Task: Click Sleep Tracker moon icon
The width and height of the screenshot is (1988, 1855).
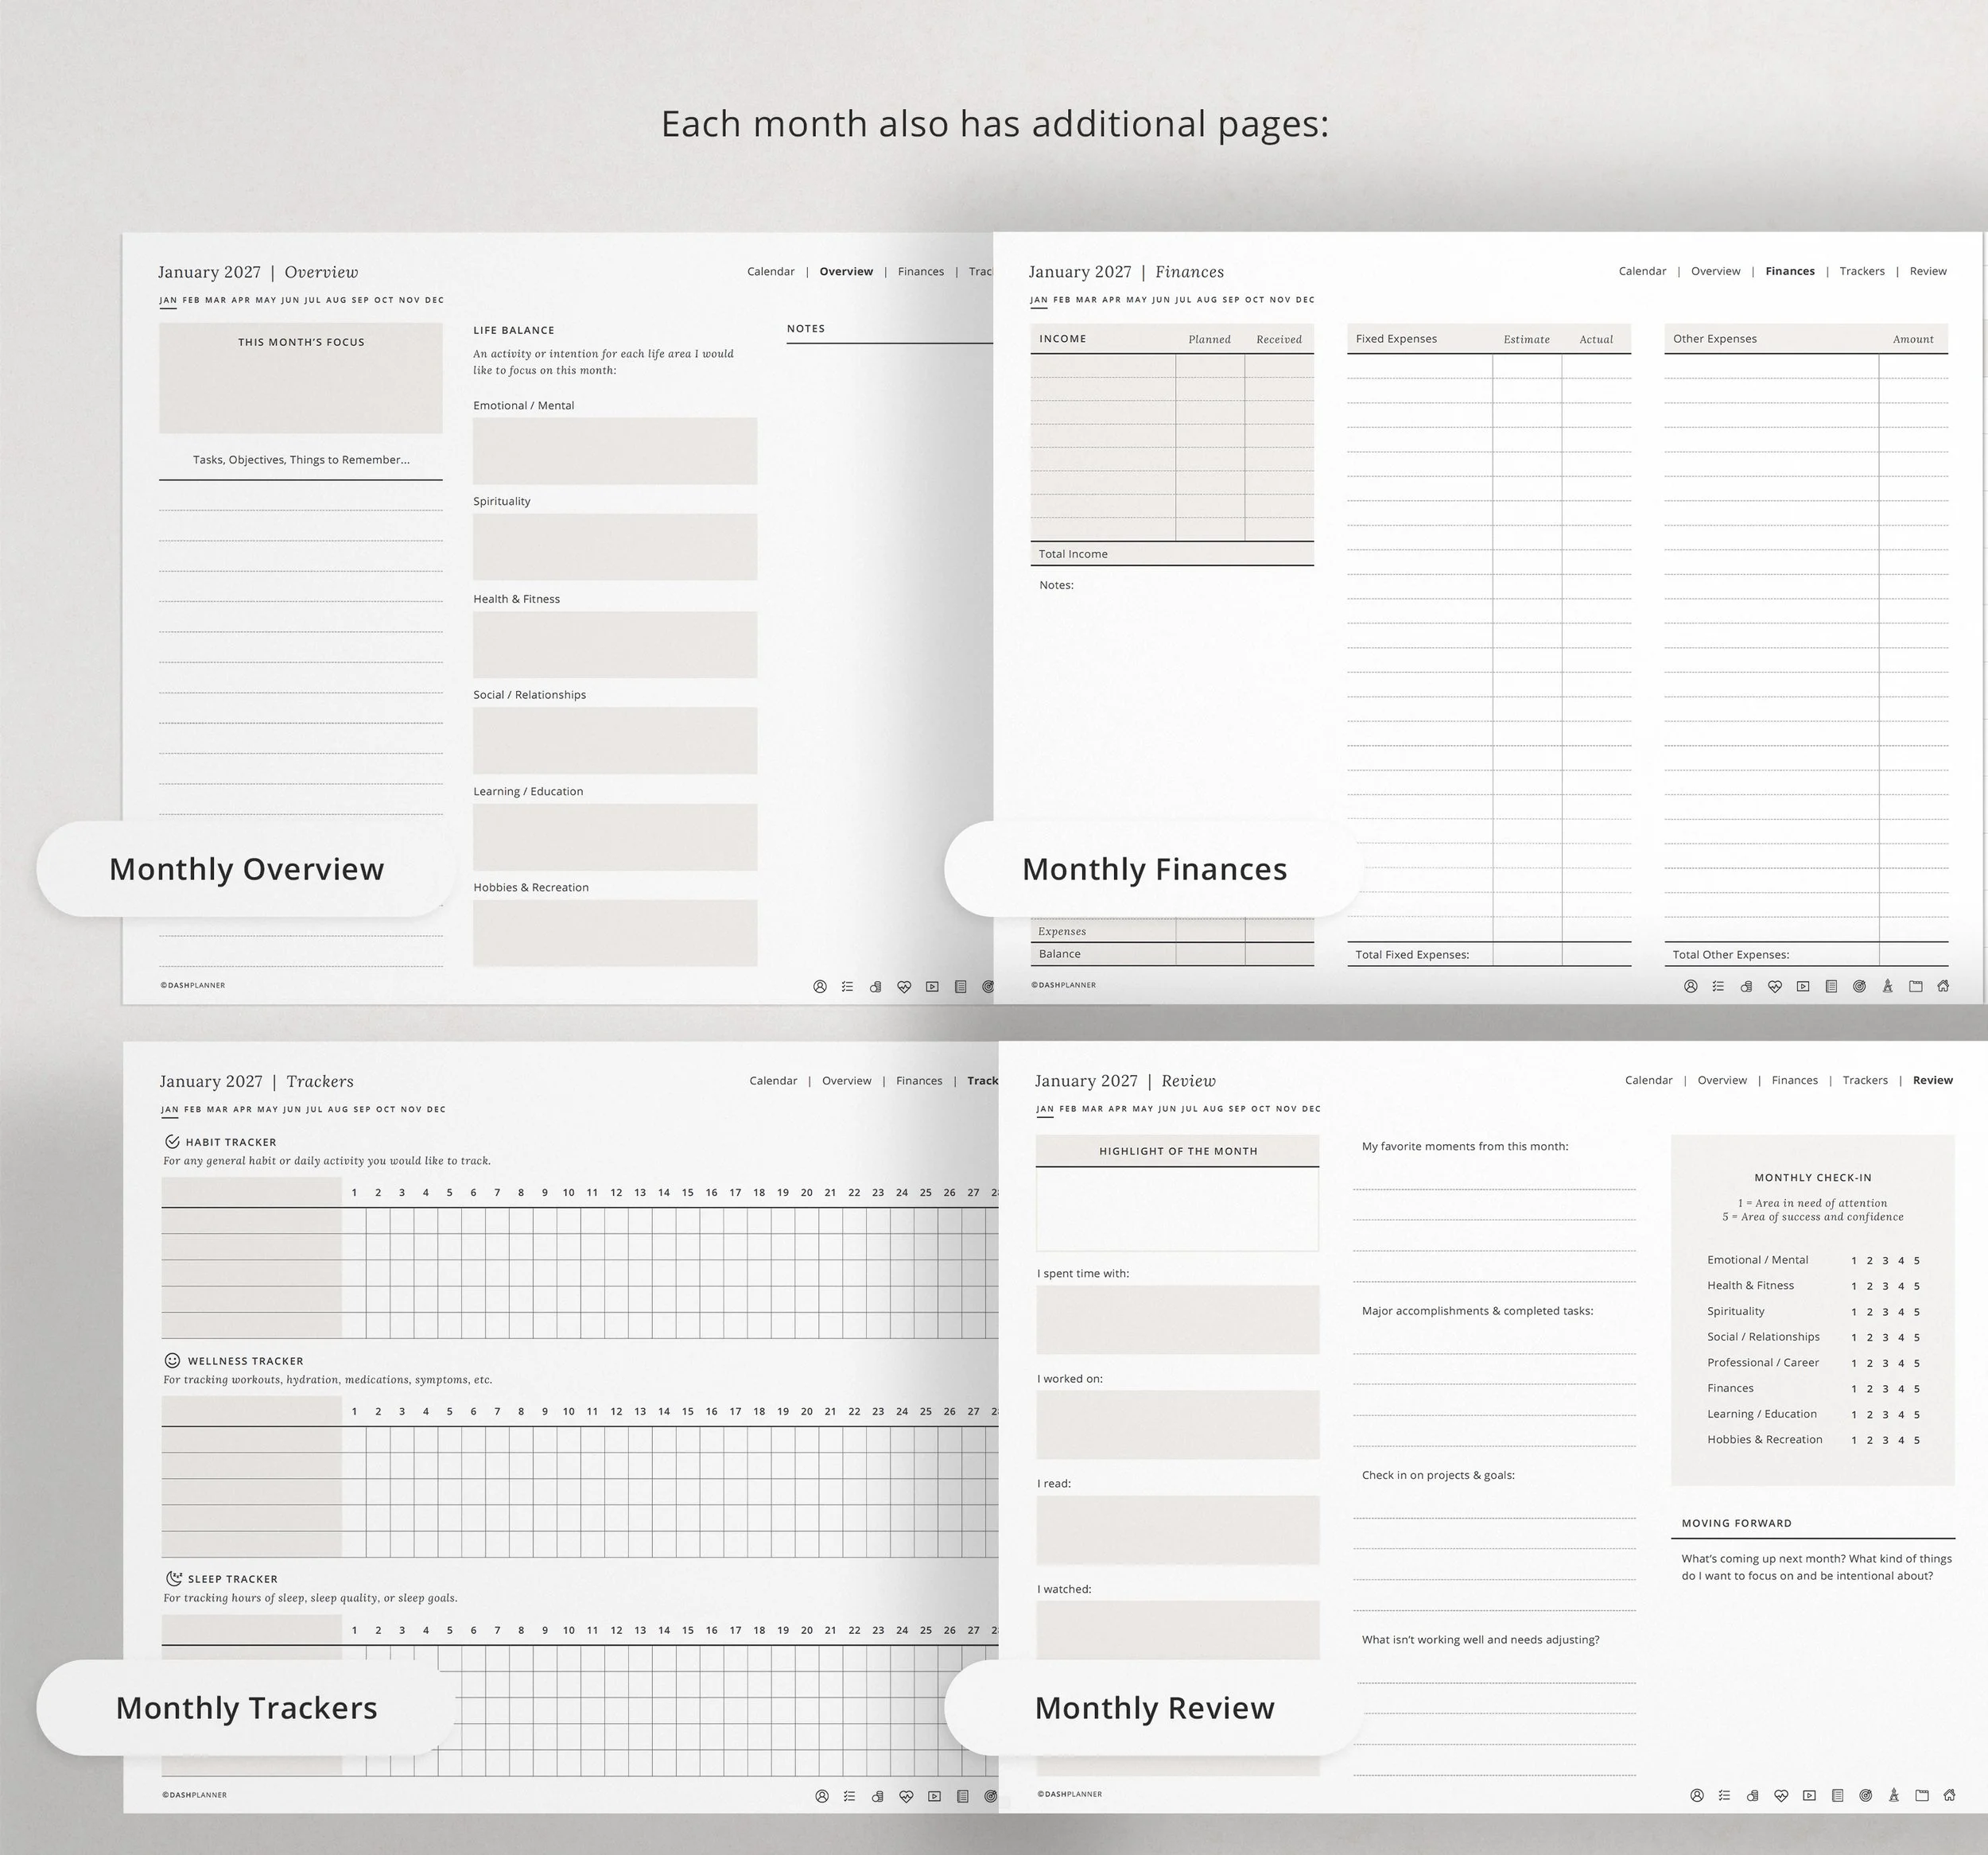Action: click(x=173, y=1578)
